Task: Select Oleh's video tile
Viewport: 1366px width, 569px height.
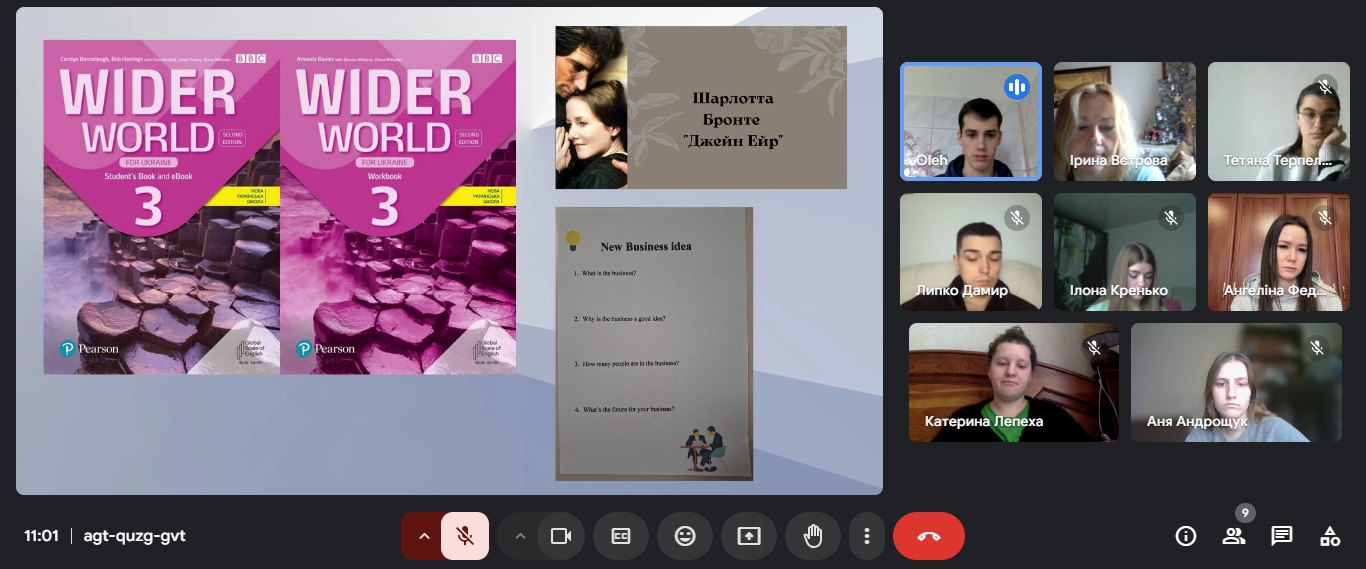Action: tap(971, 121)
